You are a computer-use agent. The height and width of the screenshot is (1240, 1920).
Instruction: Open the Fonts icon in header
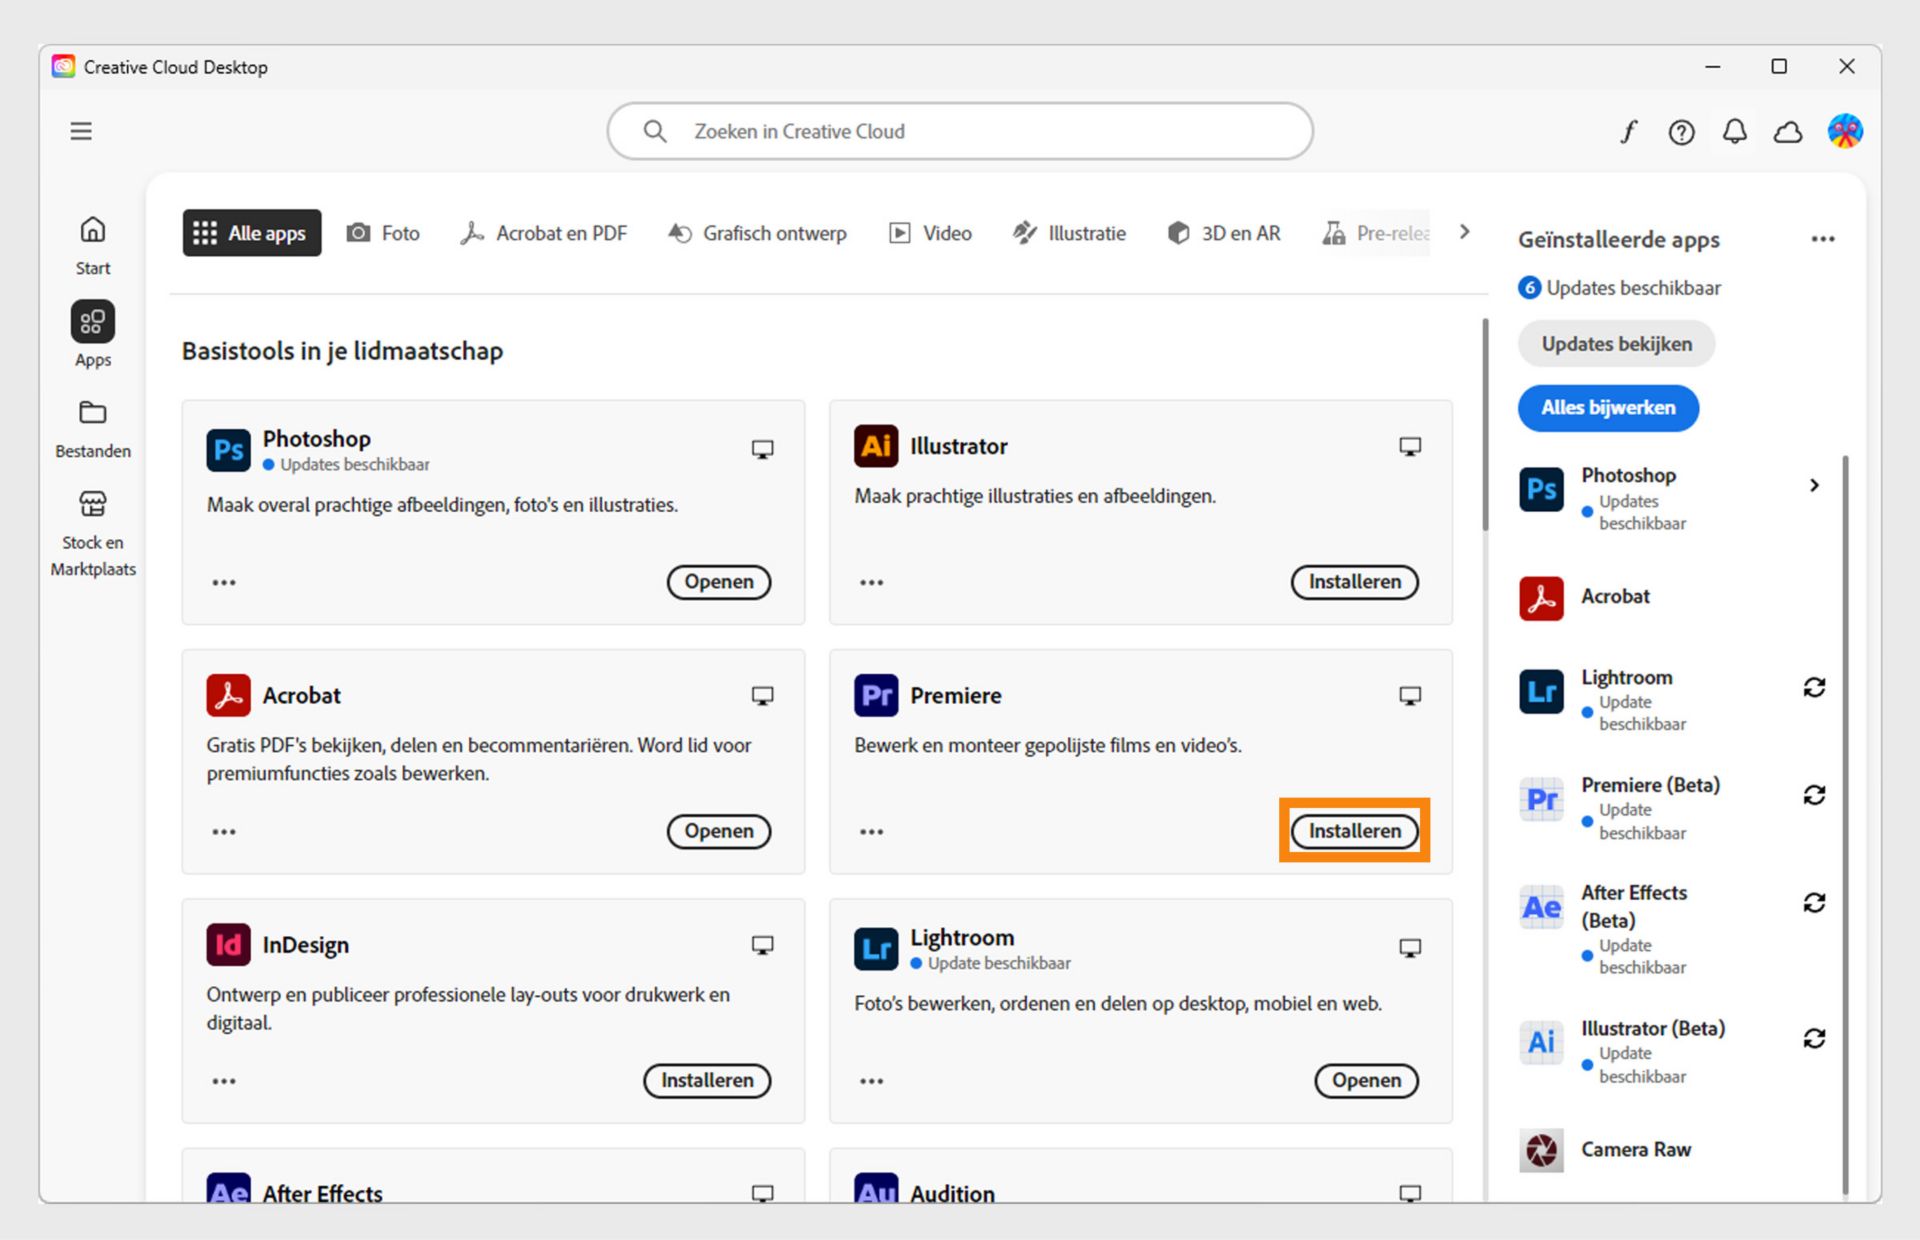1629,131
